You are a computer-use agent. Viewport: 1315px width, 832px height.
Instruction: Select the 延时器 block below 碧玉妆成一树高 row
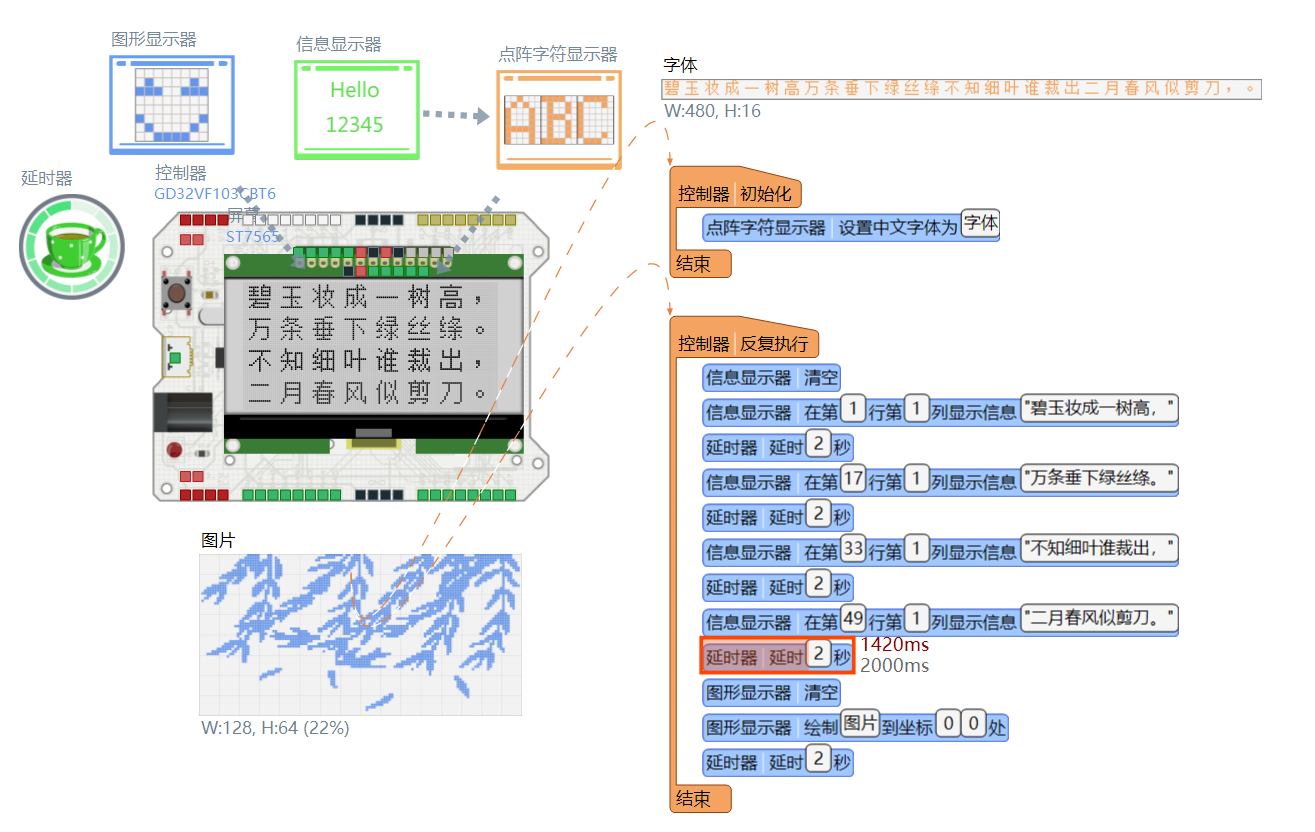click(778, 446)
